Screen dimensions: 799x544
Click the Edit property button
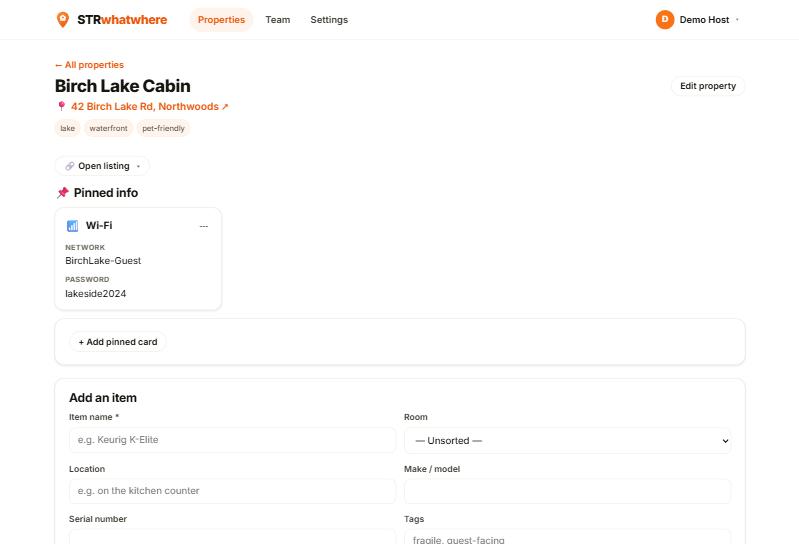[x=708, y=86]
